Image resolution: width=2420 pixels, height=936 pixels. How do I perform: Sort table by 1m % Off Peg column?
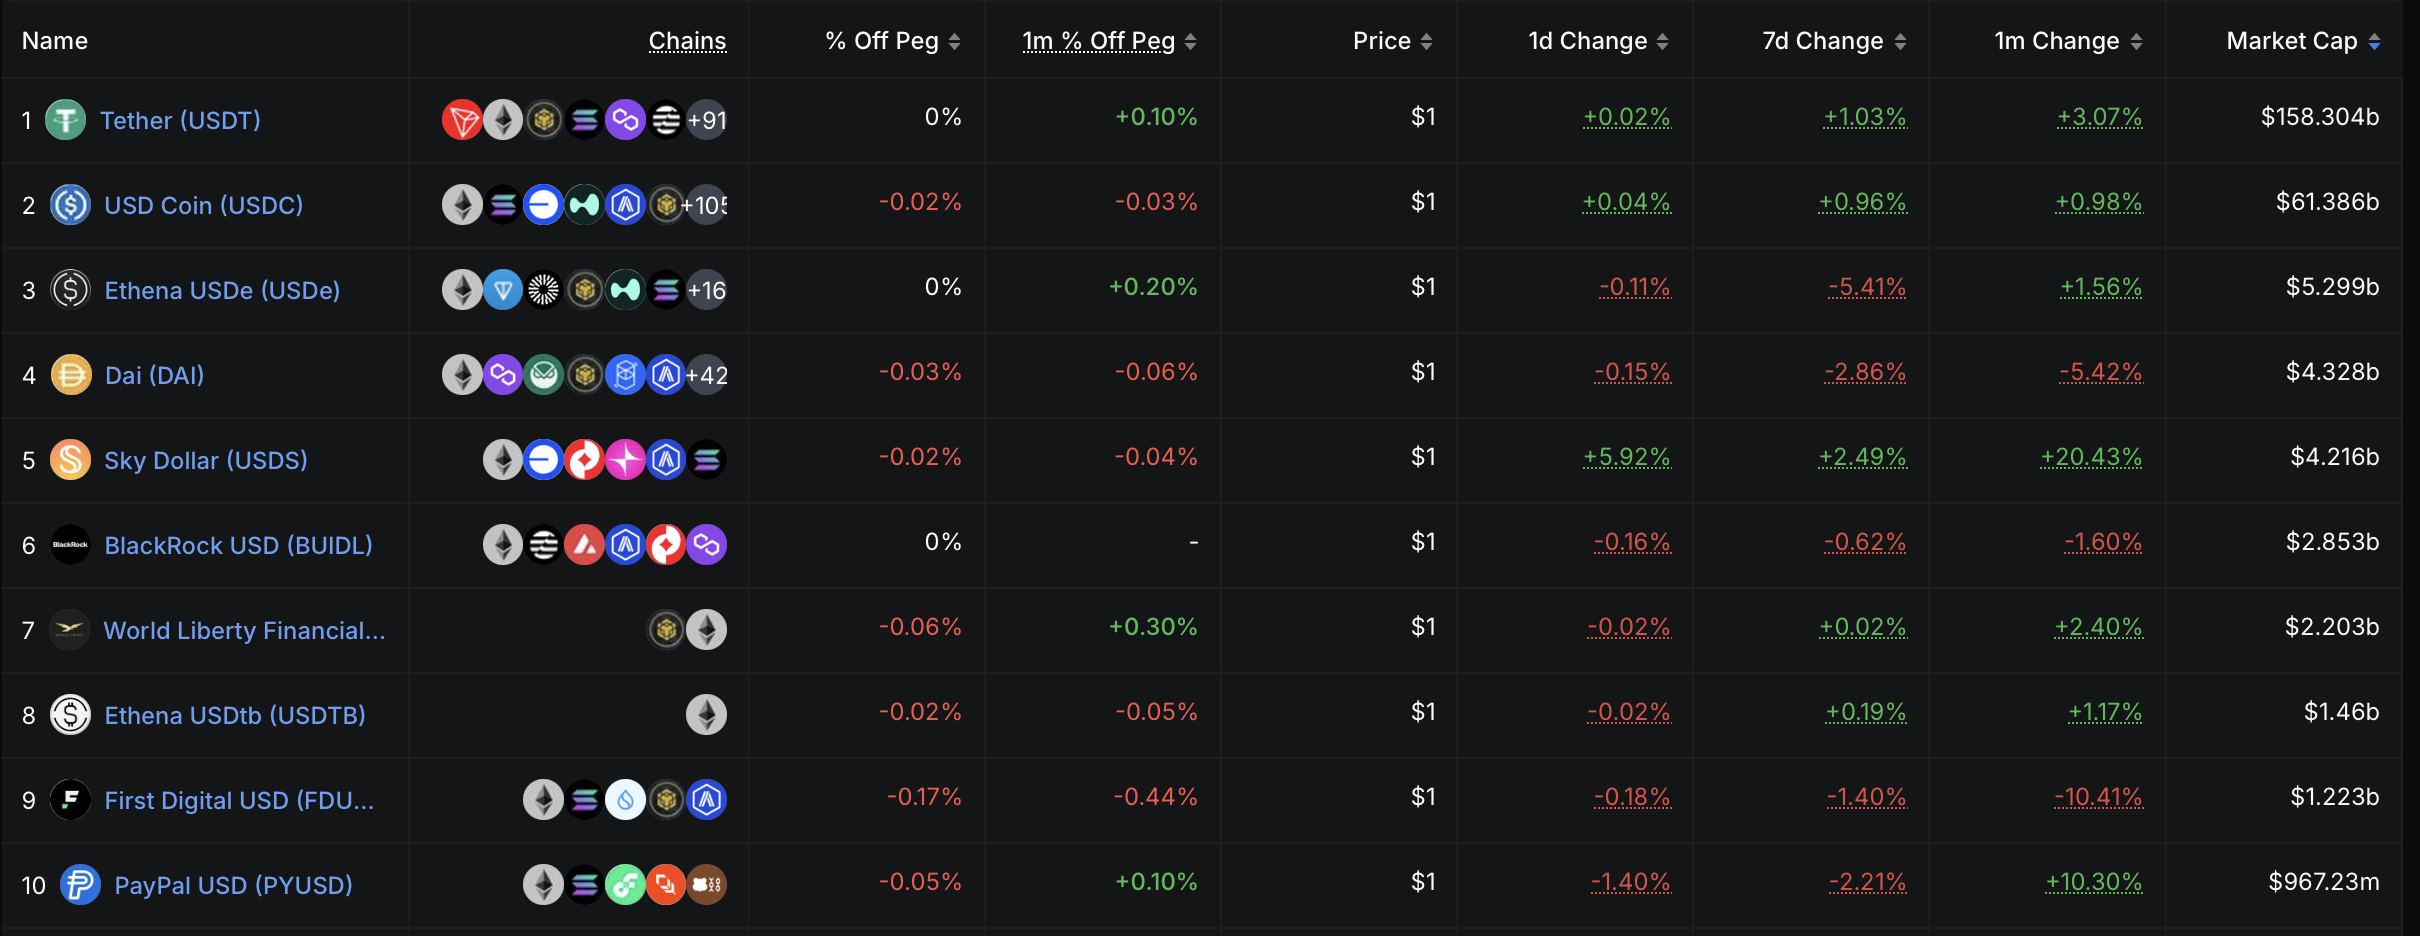pos(1109,41)
